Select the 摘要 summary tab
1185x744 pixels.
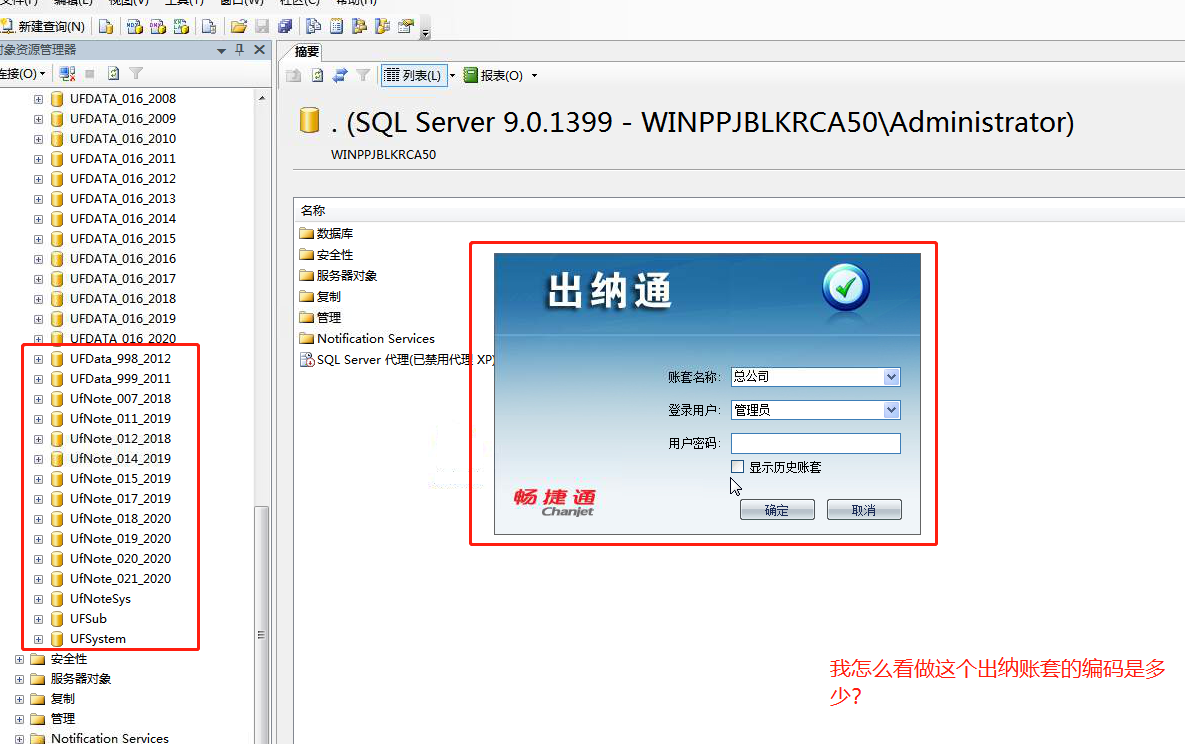tap(306, 51)
